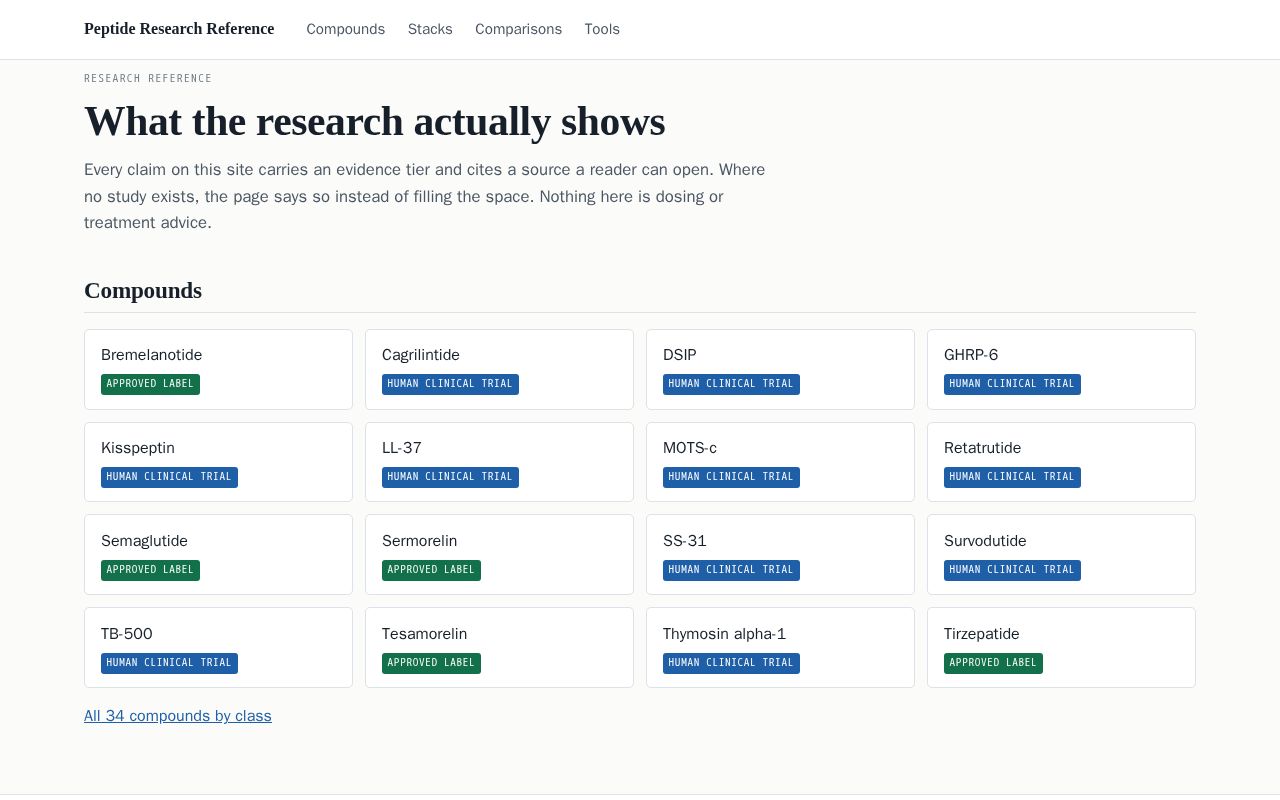Screen dimensions: 1280x800
Task: View the DSIP compound card
Action: click(780, 369)
